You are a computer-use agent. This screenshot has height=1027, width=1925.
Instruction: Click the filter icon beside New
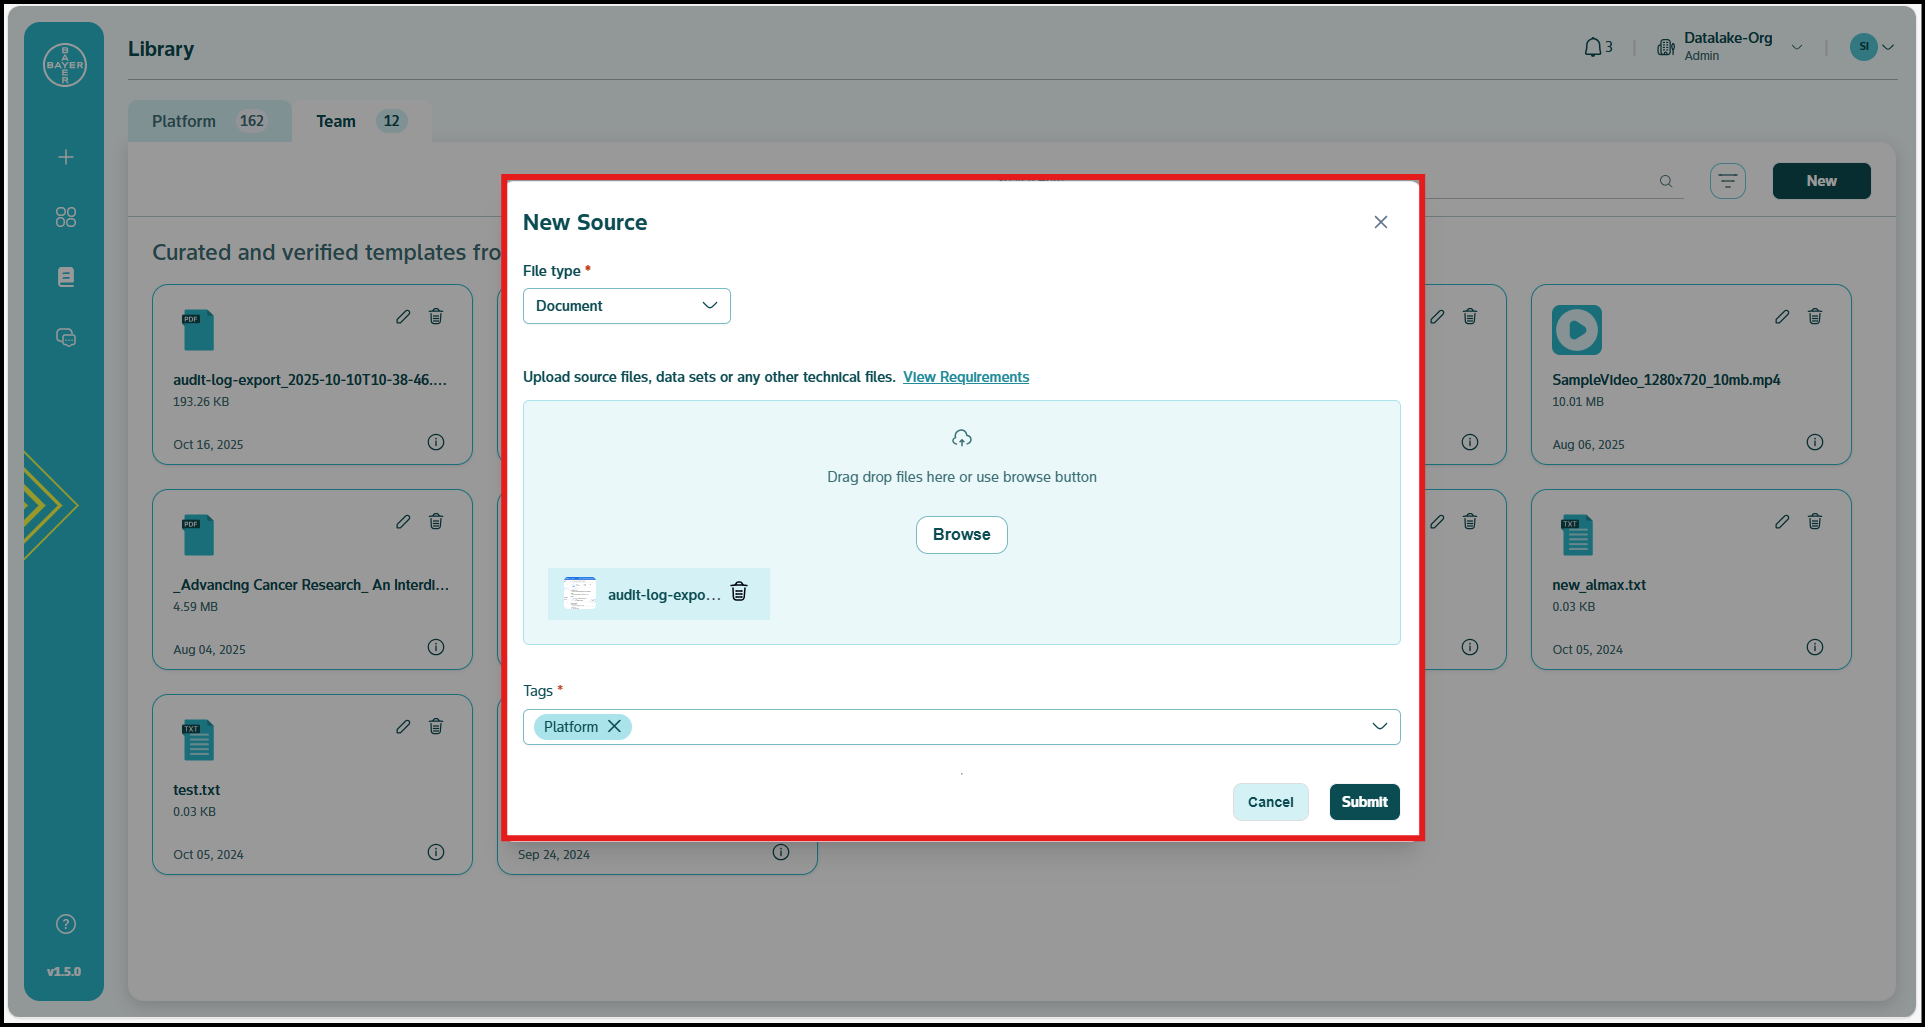[x=1727, y=181]
